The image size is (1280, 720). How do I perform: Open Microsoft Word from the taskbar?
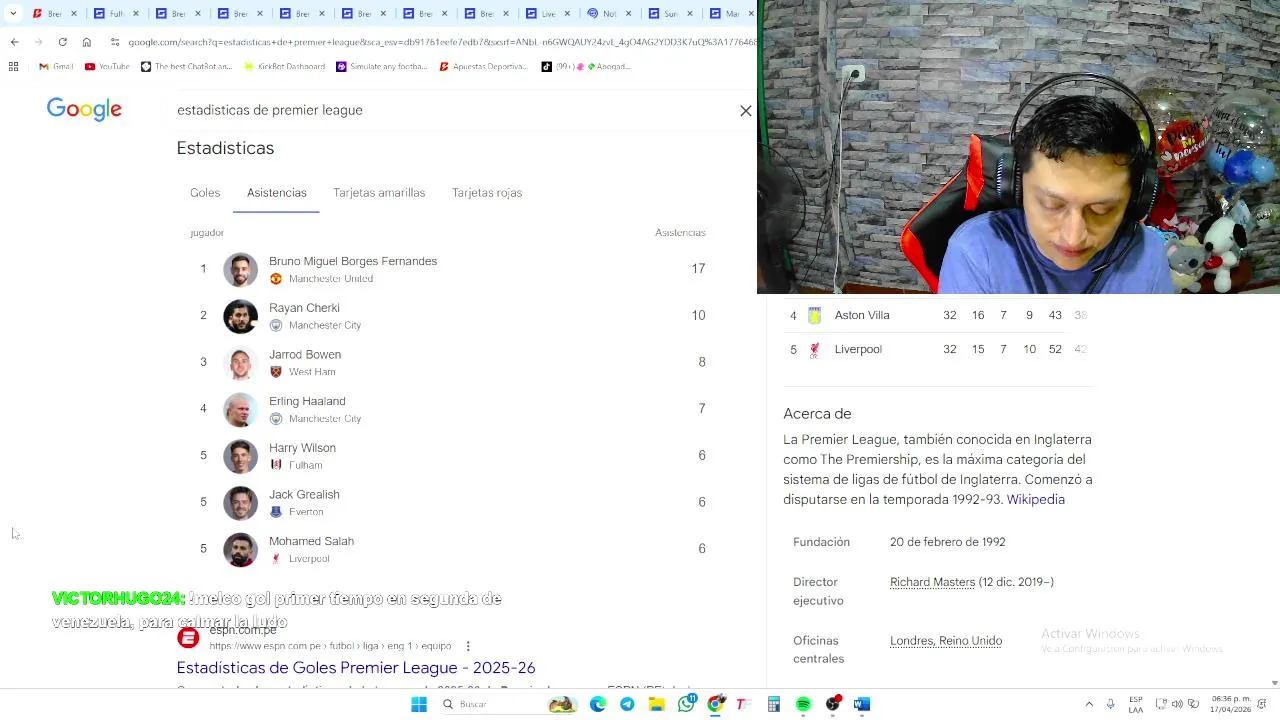click(862, 704)
